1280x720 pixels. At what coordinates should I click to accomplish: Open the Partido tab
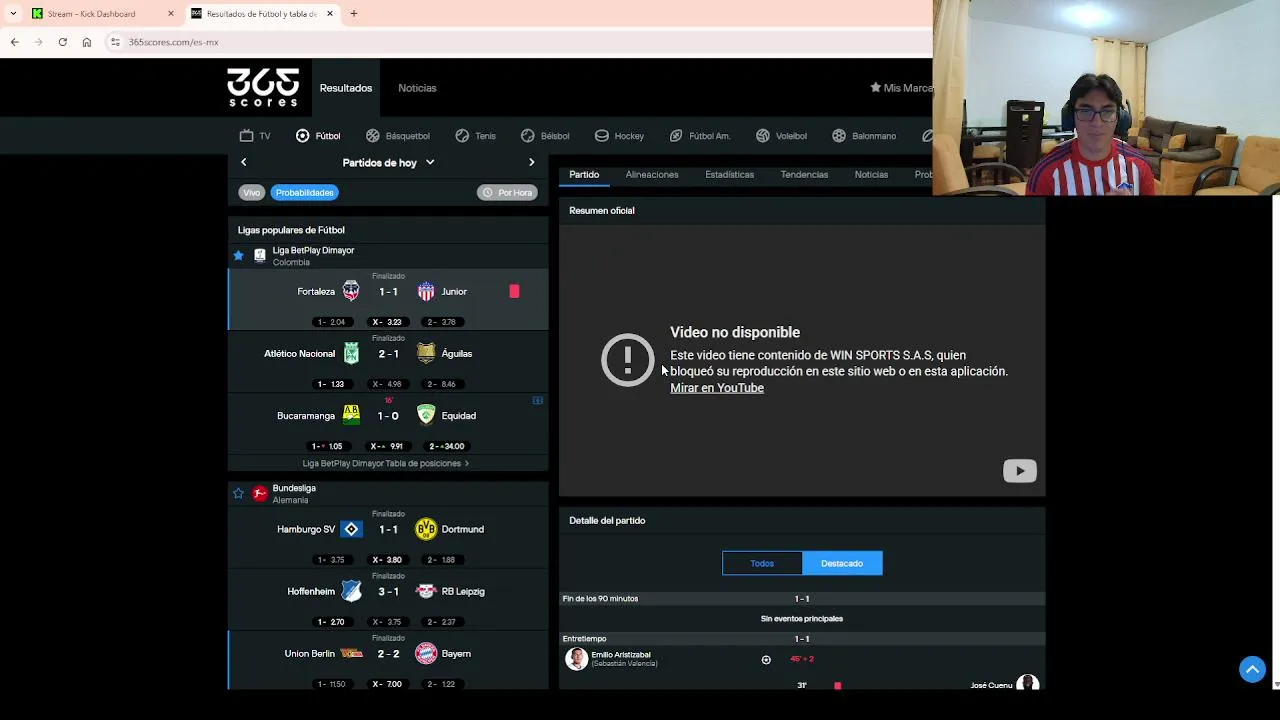(x=584, y=174)
